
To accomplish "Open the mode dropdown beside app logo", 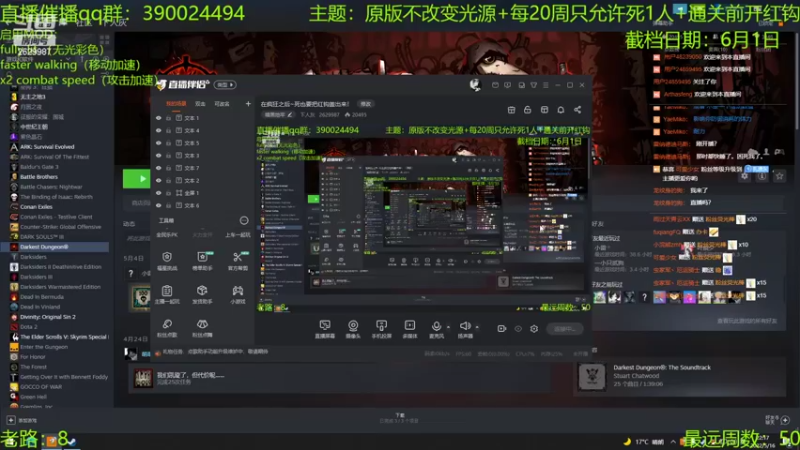I will (225, 85).
